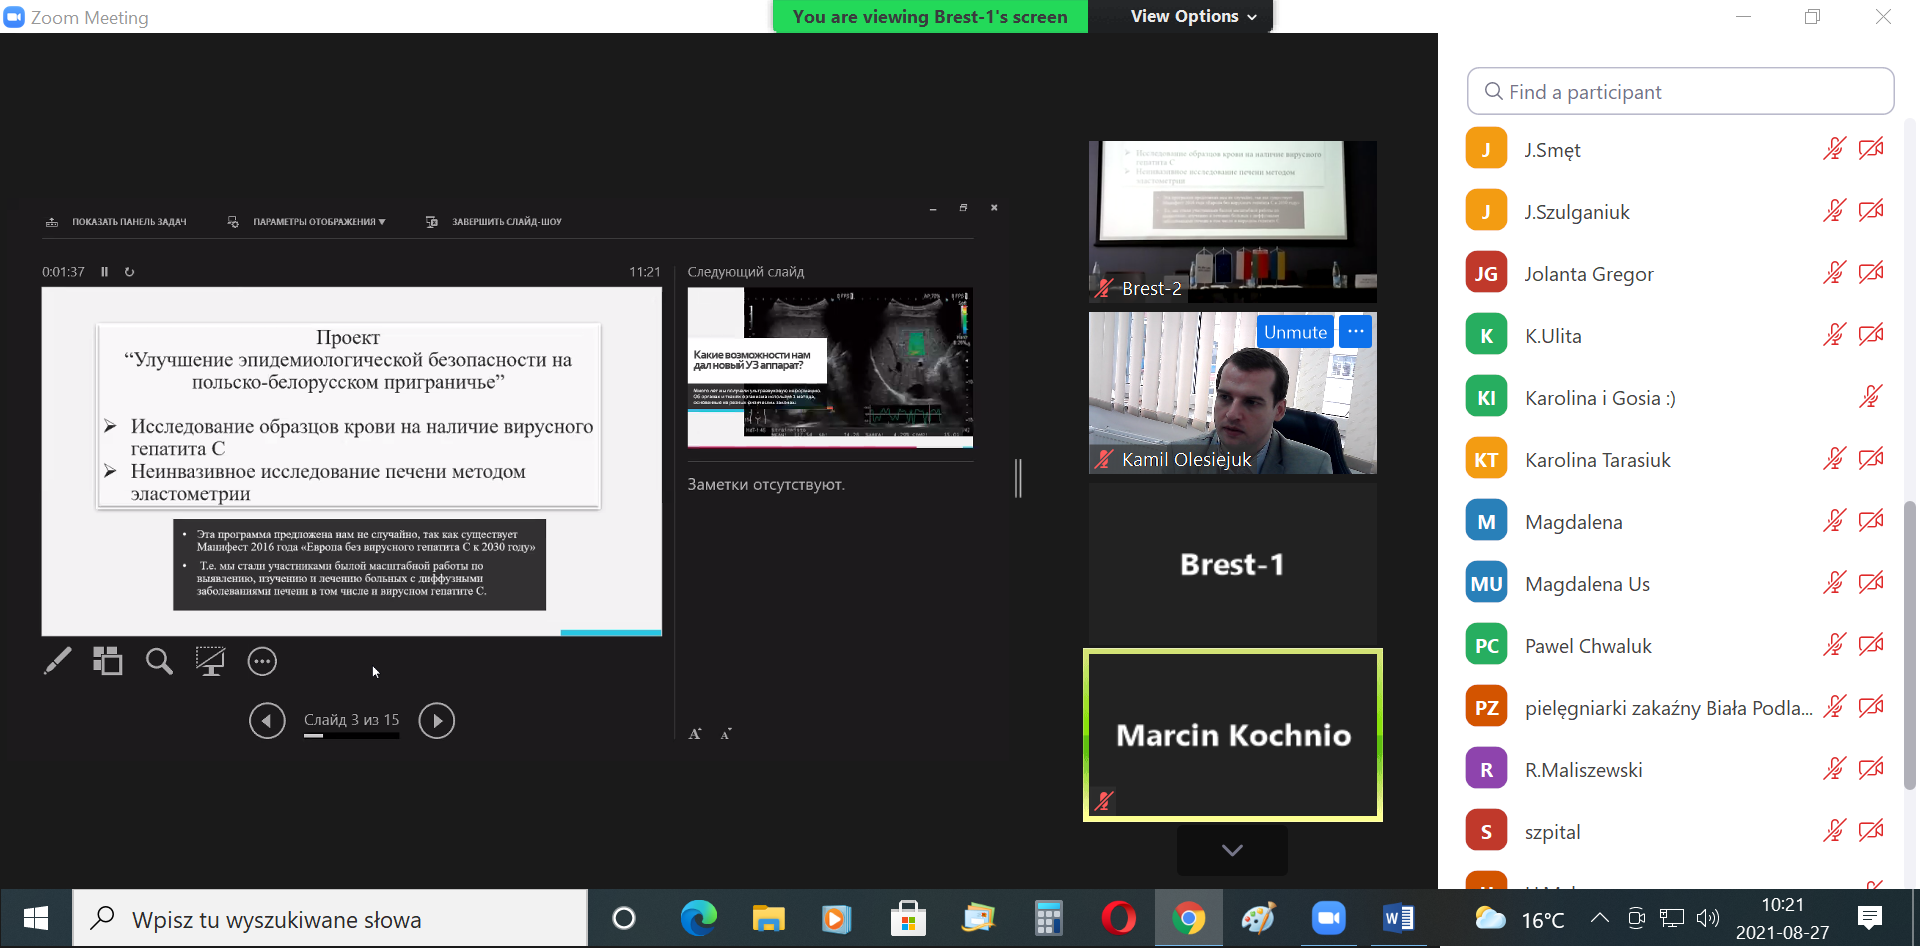Click the Find a participant search field
Image resolution: width=1926 pixels, height=948 pixels.
1680,92
